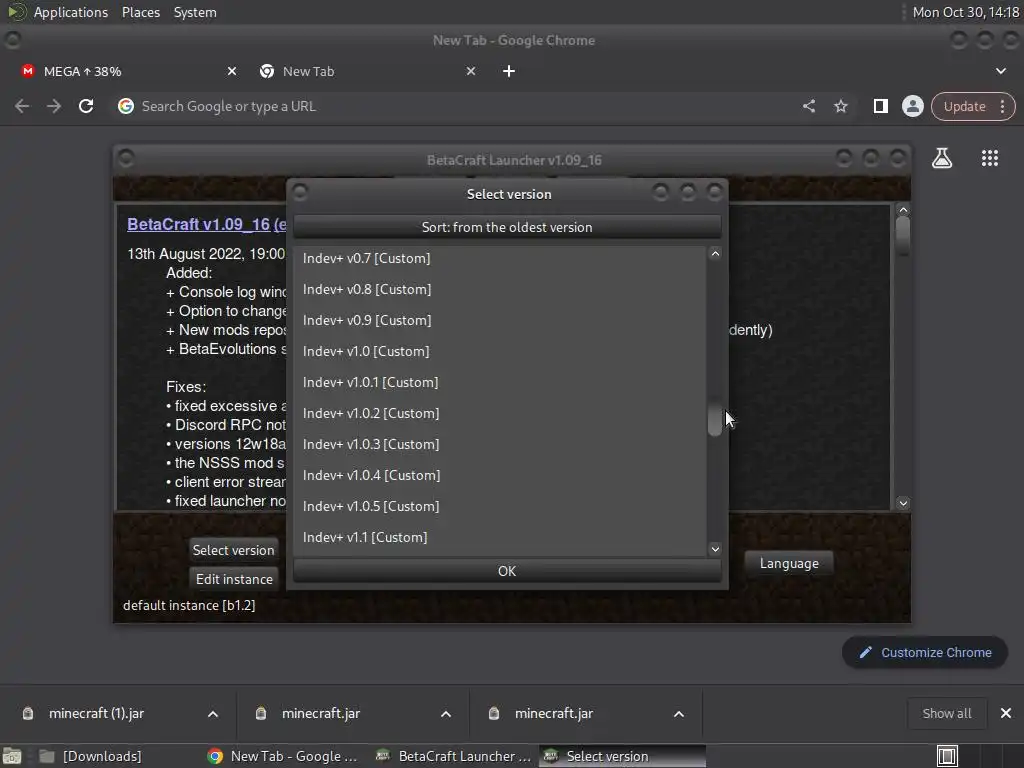The image size is (1024, 768).
Task: Click the clock showing Mon Oct 30
Action: coord(965,12)
